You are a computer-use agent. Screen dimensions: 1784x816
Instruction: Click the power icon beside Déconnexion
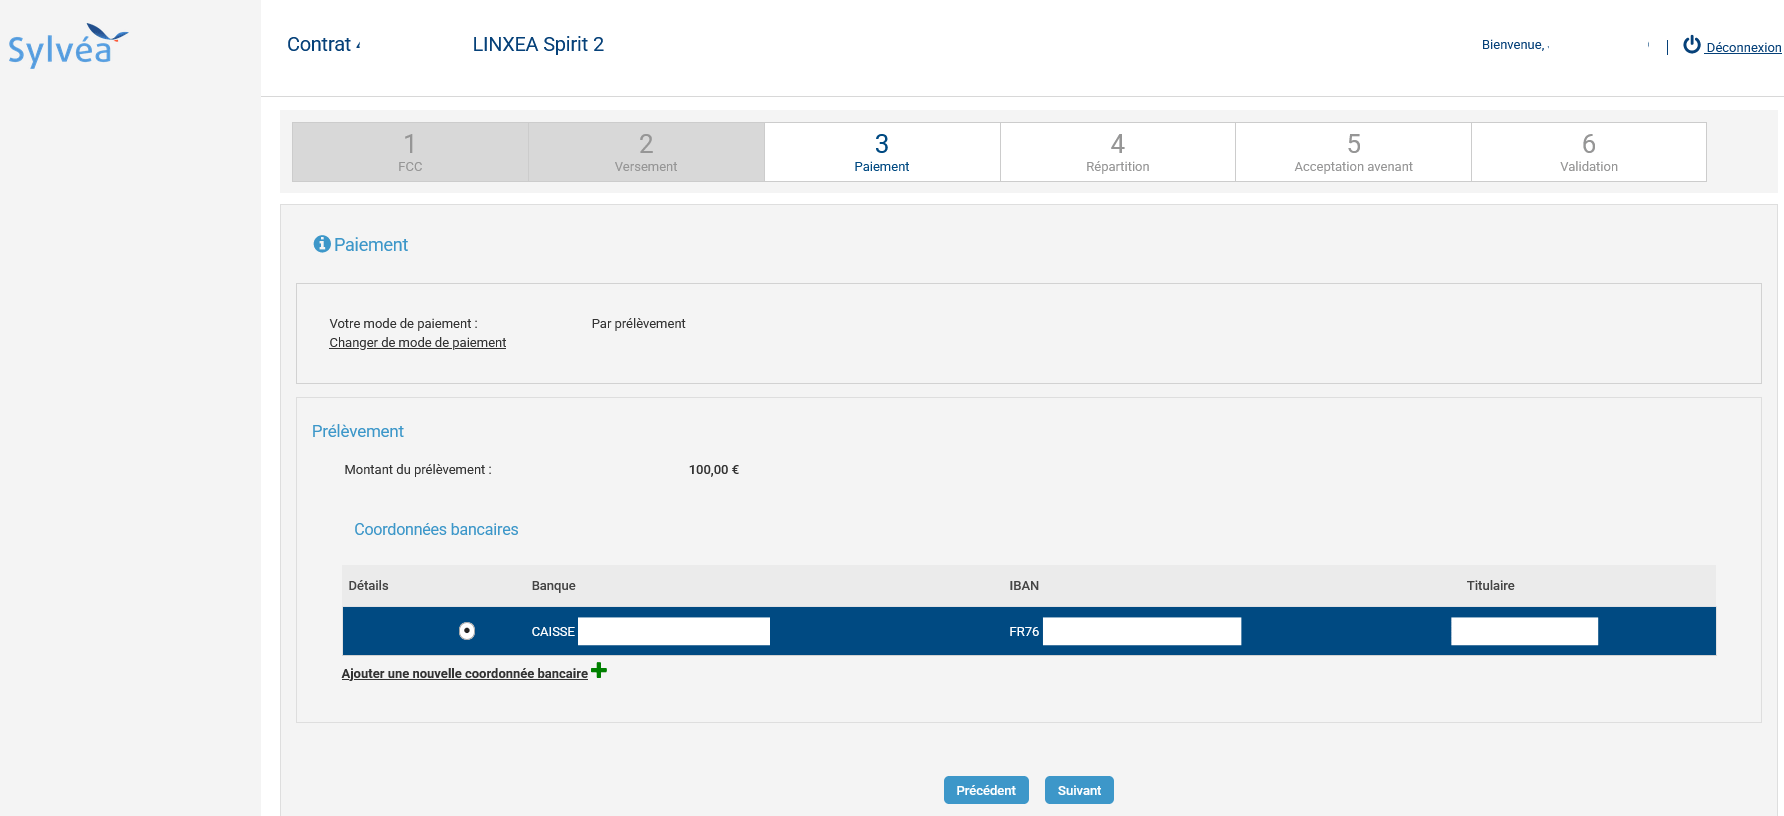(x=1691, y=45)
